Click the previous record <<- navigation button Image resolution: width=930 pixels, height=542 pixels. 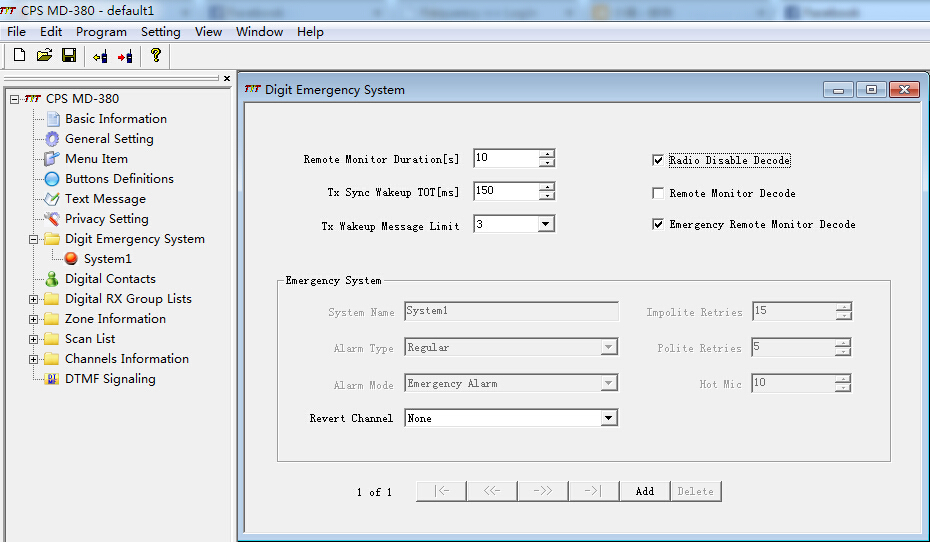(492, 491)
